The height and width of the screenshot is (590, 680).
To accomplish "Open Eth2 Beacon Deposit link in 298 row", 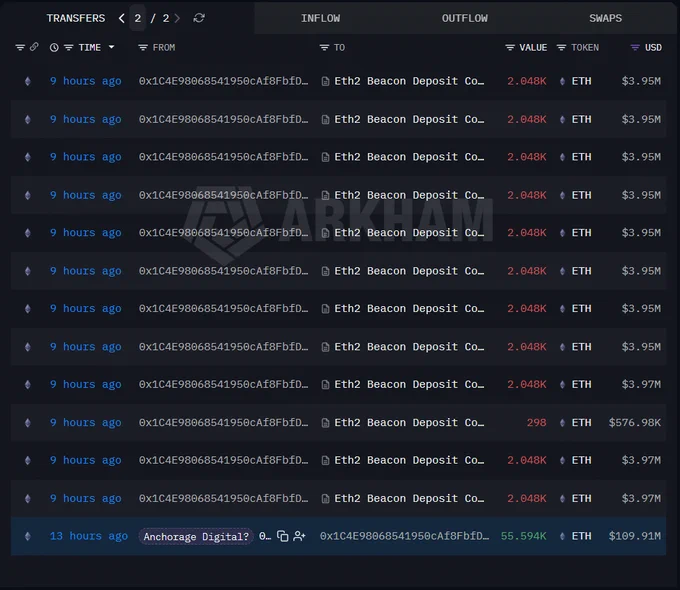I will coord(409,423).
